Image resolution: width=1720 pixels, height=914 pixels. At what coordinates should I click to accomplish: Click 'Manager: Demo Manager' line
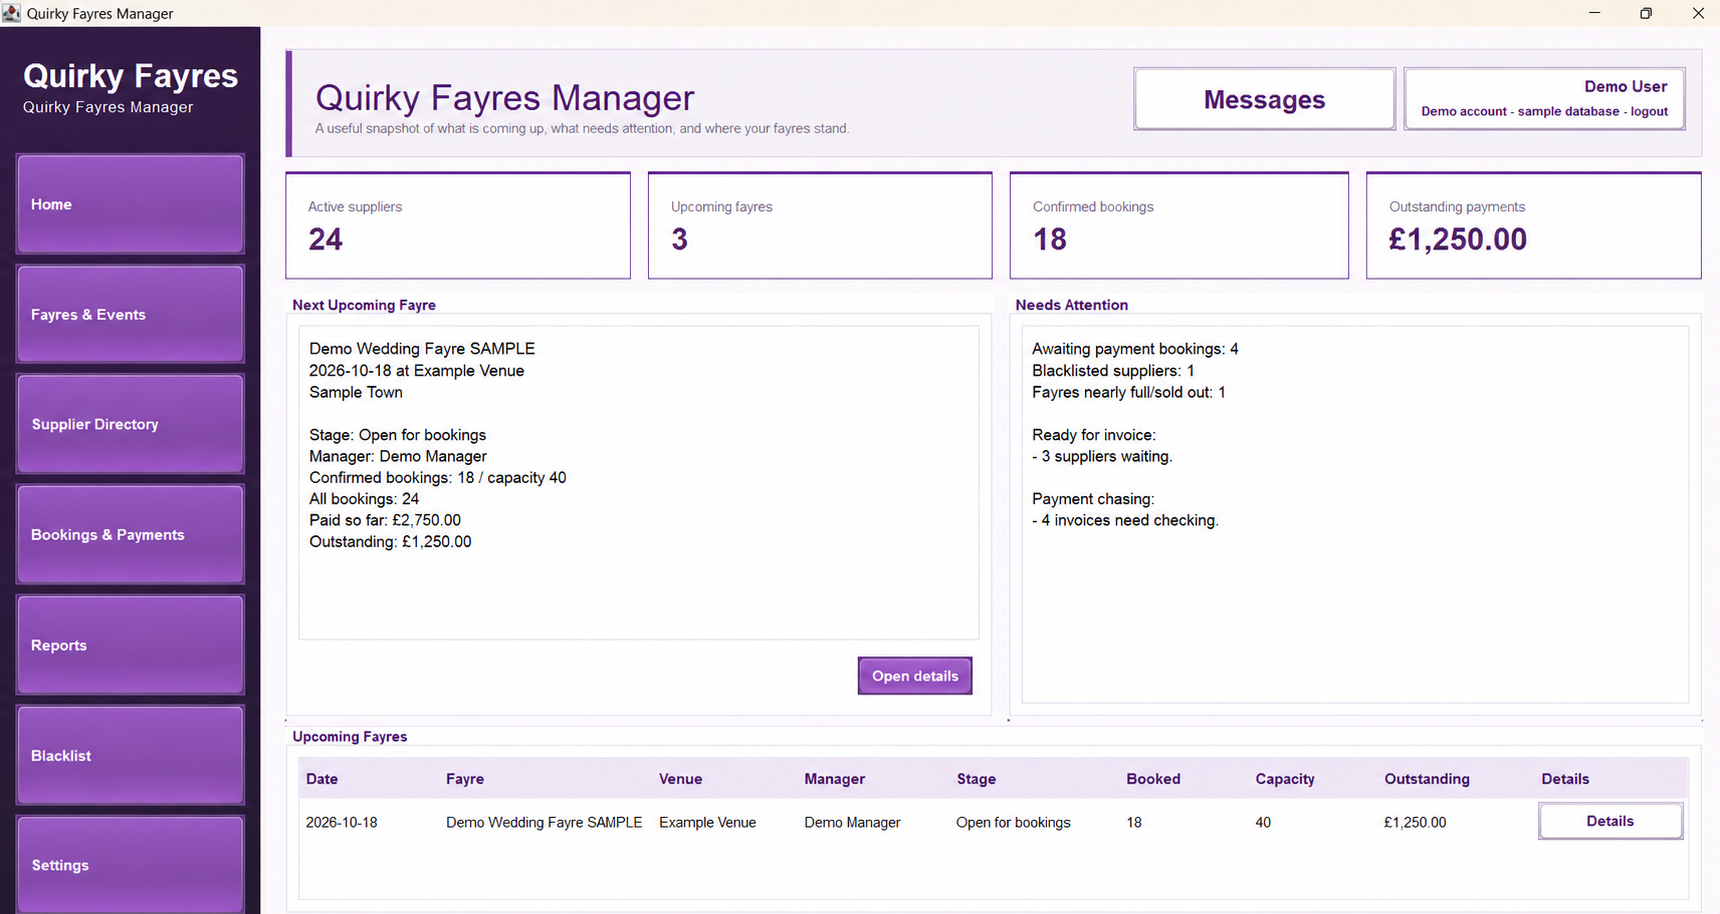click(398, 456)
